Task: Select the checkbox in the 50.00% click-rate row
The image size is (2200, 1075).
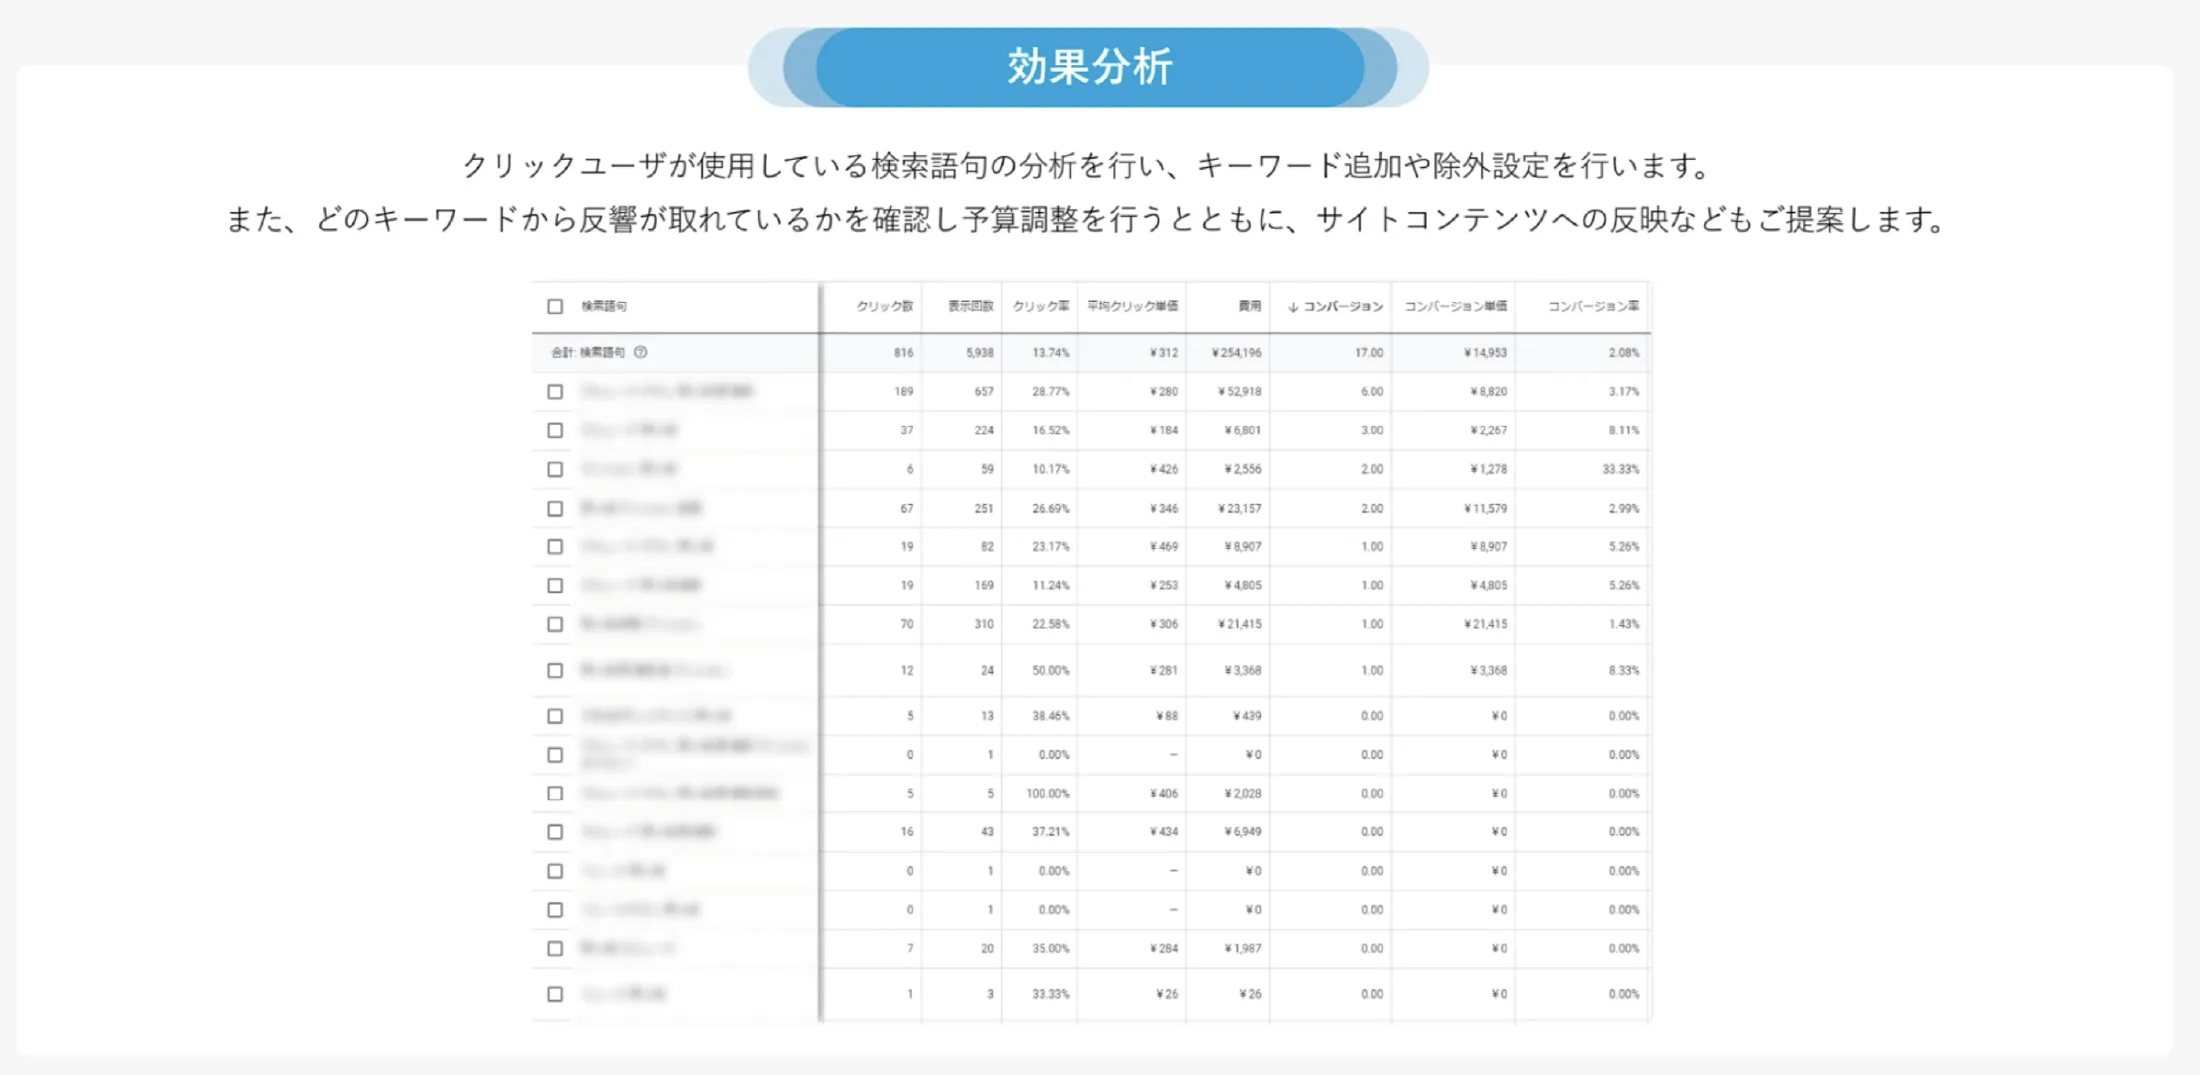Action: click(555, 670)
